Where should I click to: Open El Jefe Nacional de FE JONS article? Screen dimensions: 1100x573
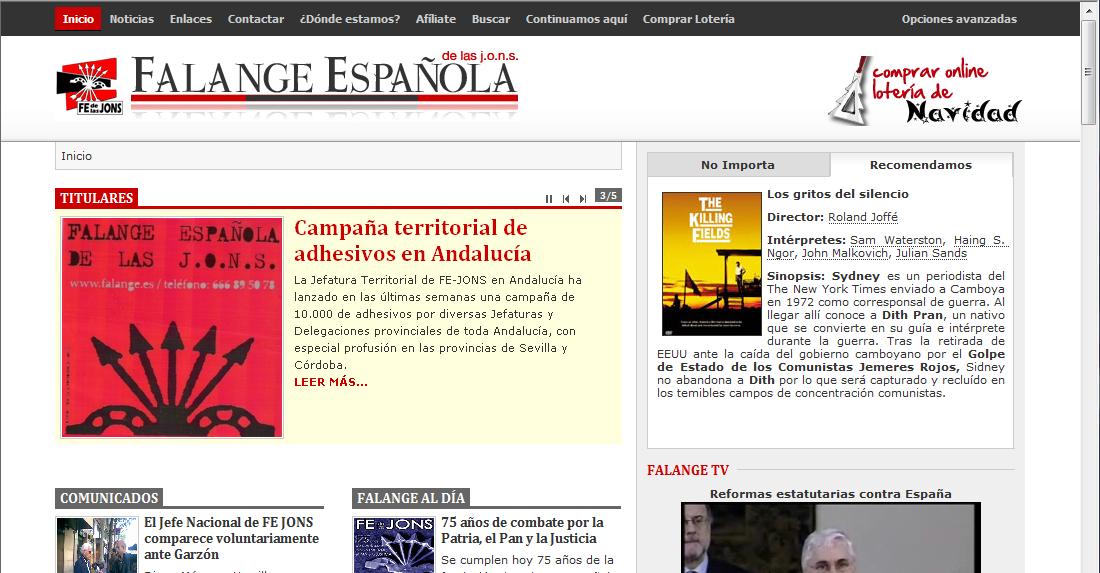click(x=232, y=539)
